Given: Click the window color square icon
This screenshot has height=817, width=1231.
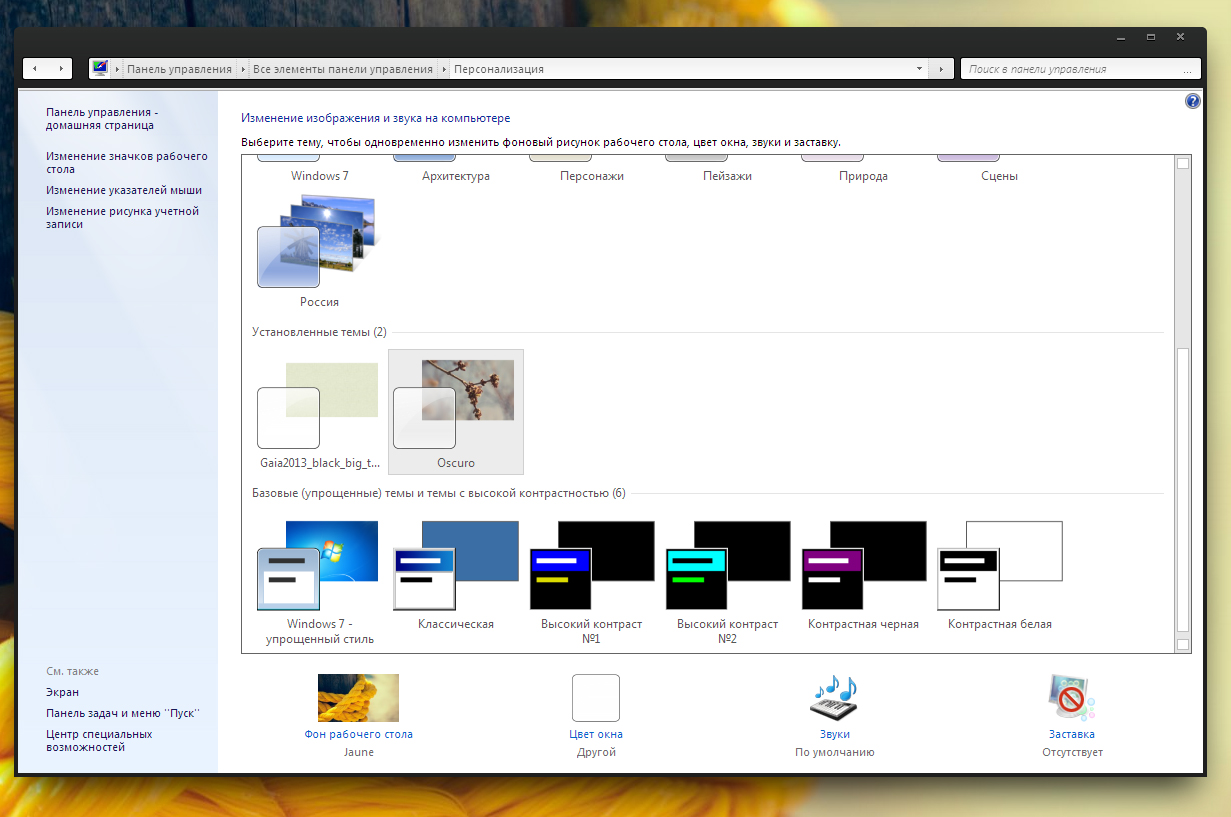Looking at the screenshot, I should point(596,698).
